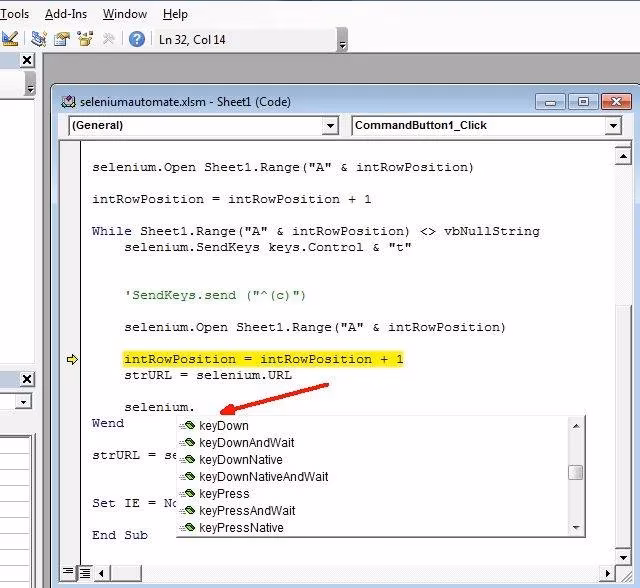Close the Sheet1 code window

pos(616,102)
